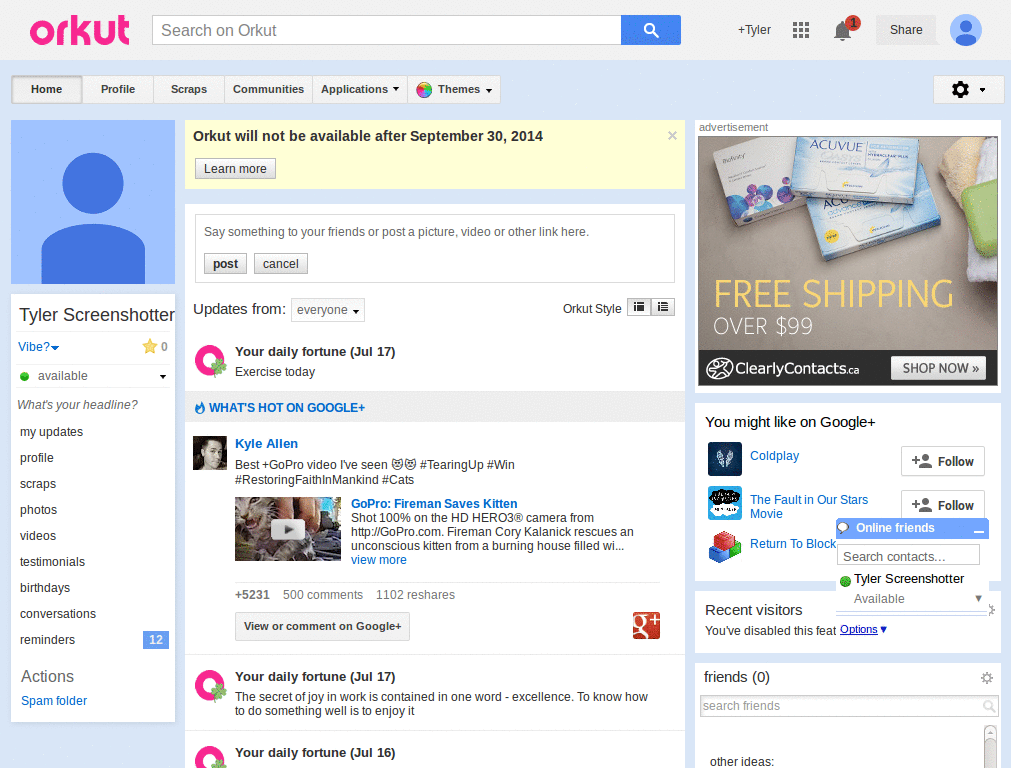
Task: Open the Options dropdown in Recent visitors
Action: click(x=863, y=630)
